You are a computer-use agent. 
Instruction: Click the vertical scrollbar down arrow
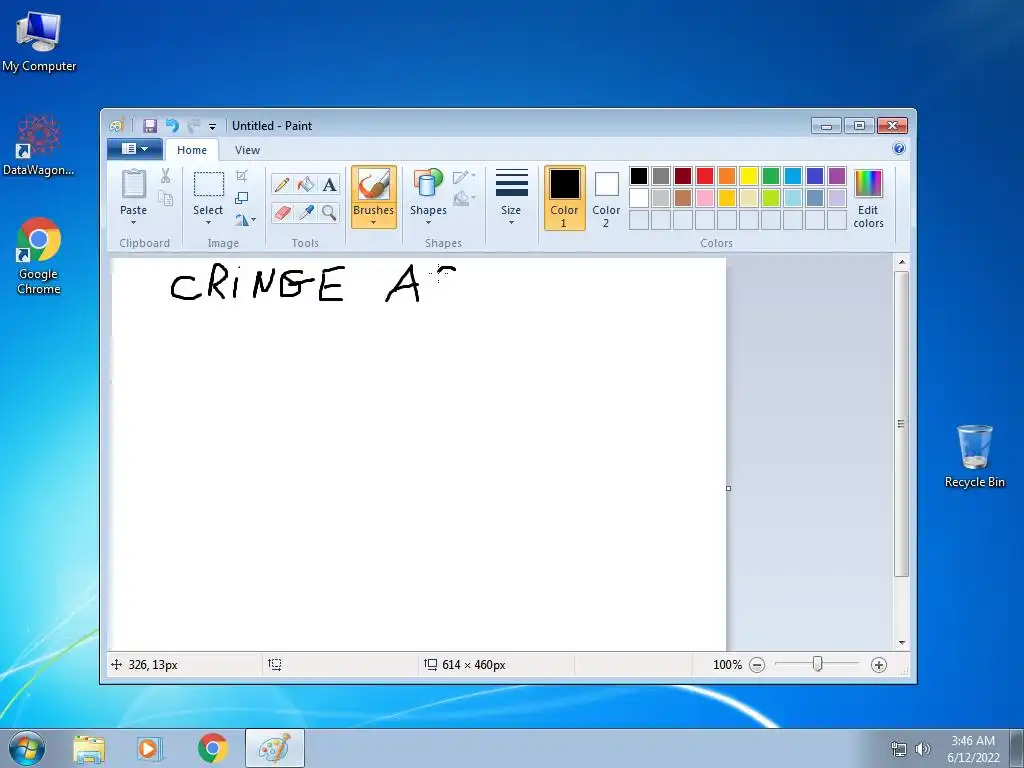coord(902,643)
